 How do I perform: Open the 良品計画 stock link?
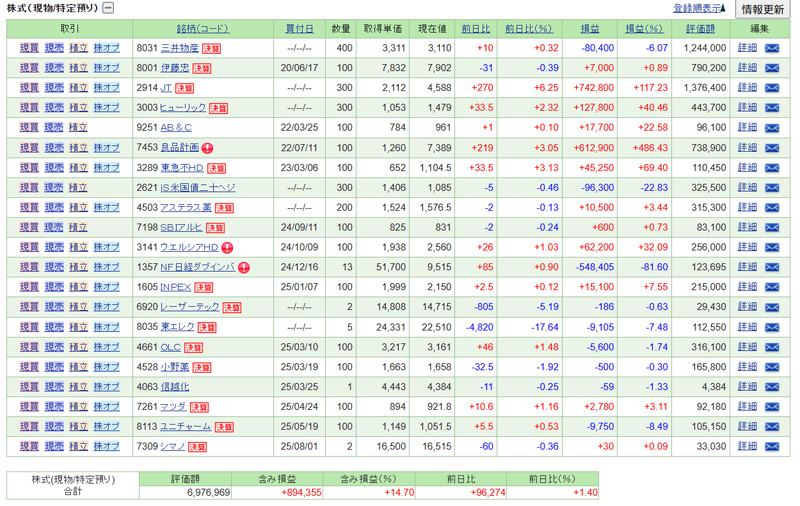(x=180, y=148)
